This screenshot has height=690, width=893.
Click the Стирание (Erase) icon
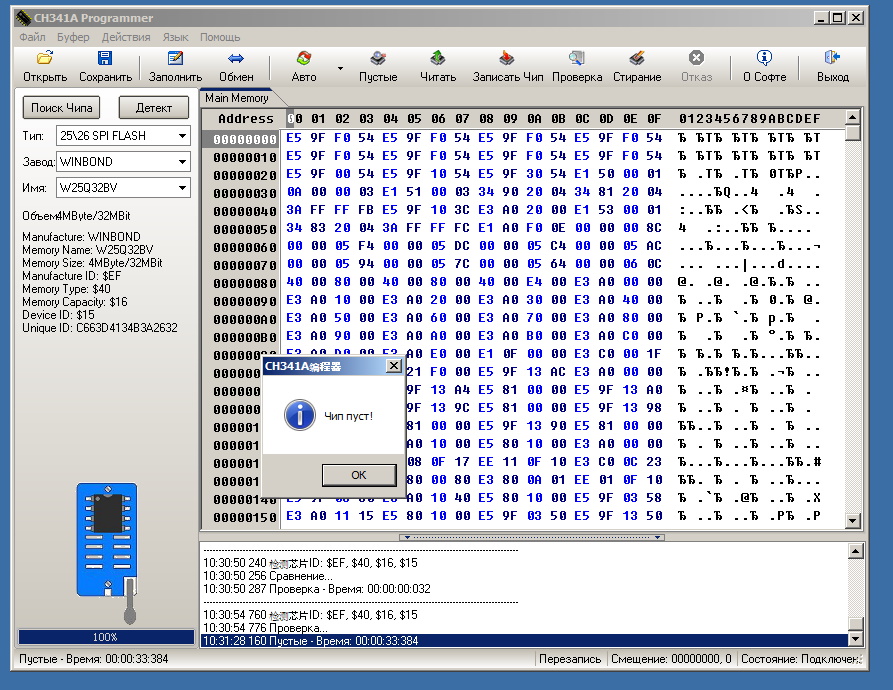pos(637,59)
